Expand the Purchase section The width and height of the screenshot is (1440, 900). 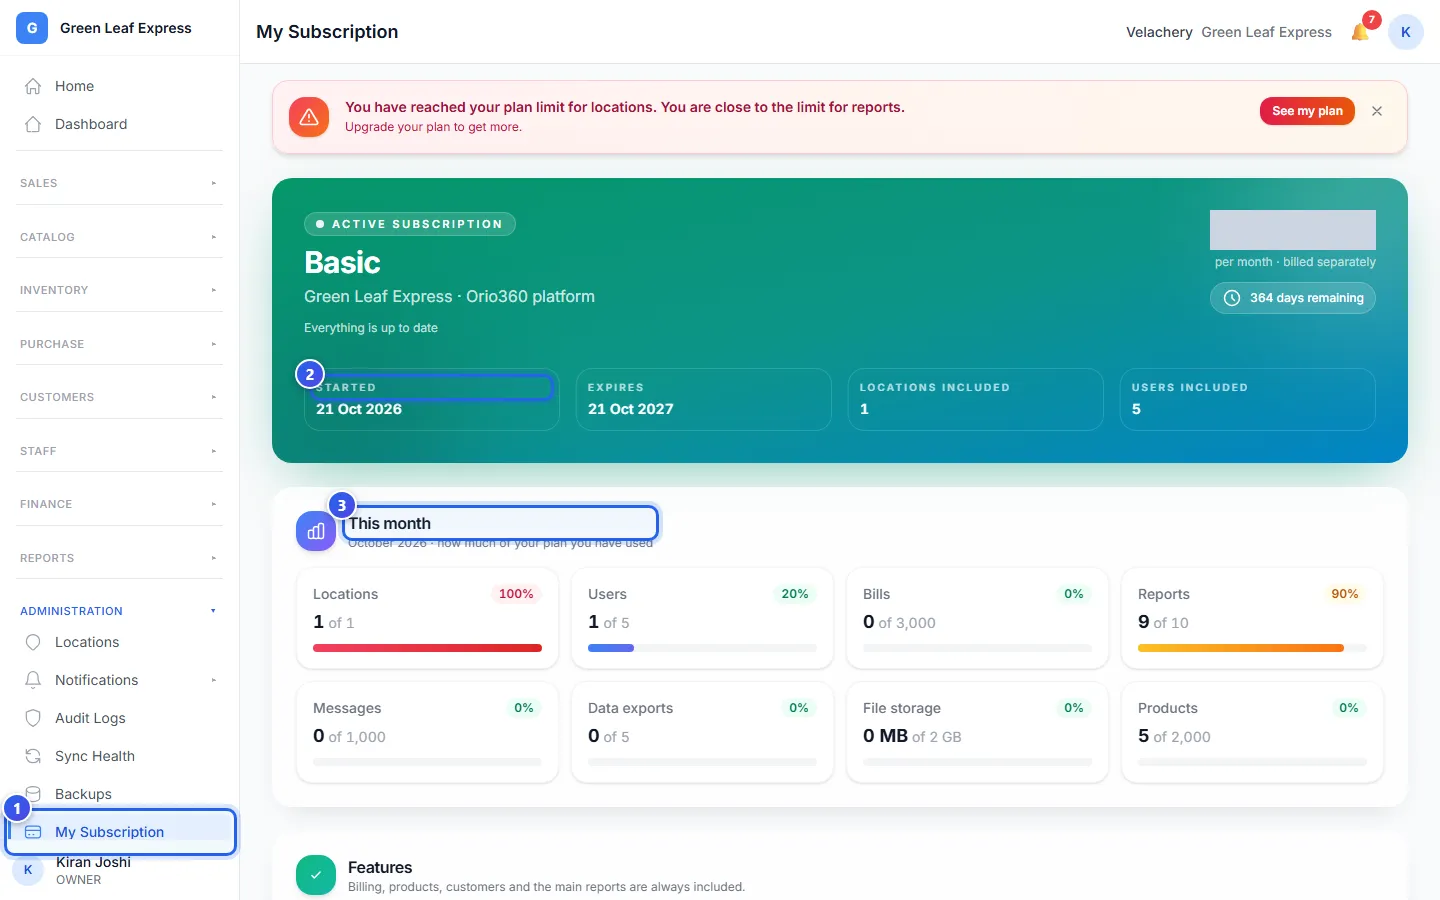(119, 344)
